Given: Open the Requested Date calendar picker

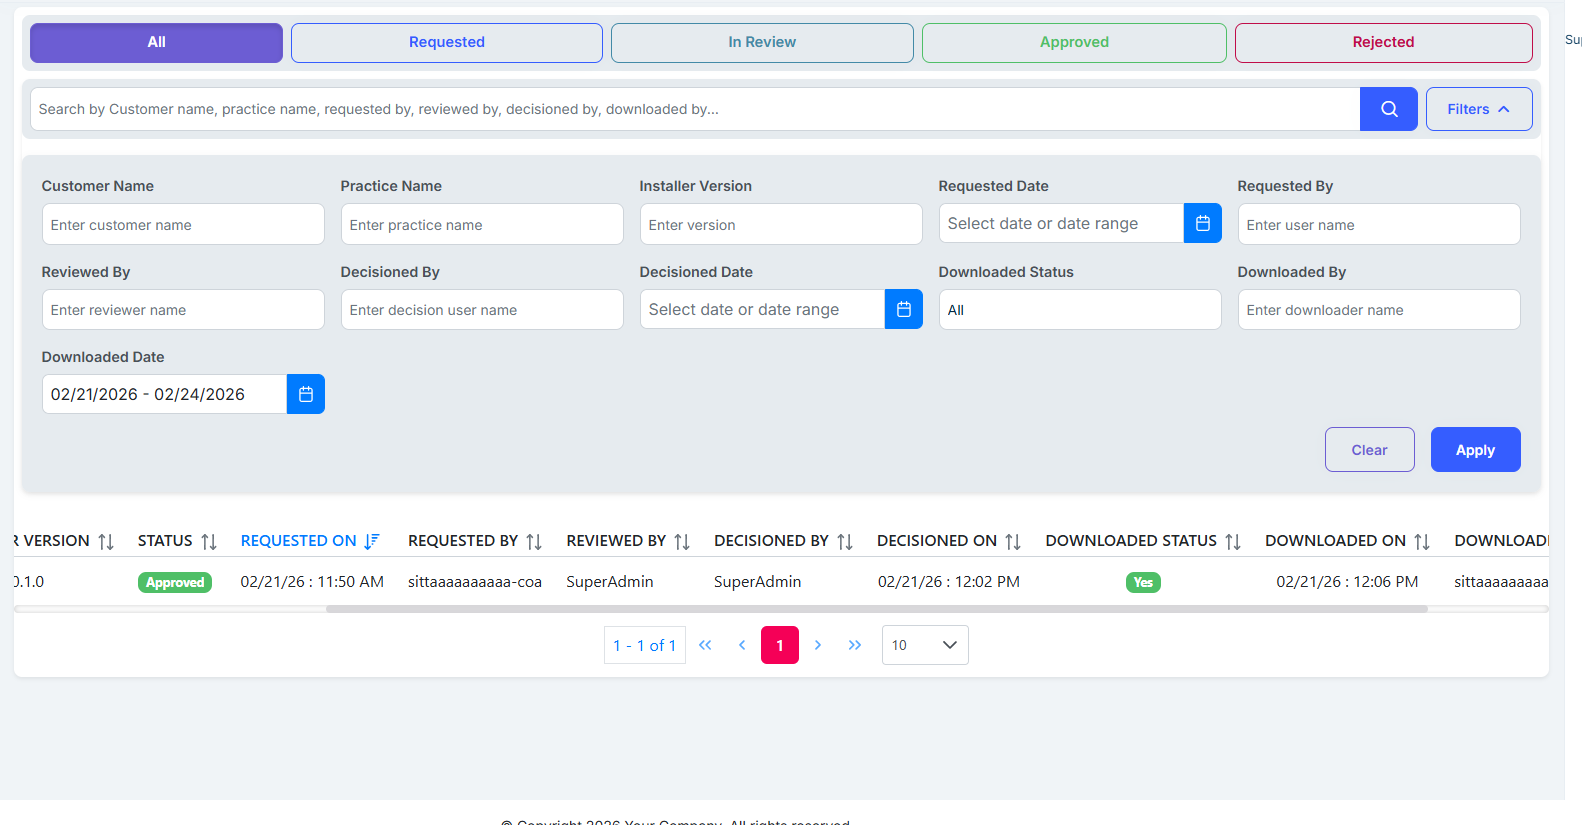Looking at the screenshot, I should [1202, 224].
